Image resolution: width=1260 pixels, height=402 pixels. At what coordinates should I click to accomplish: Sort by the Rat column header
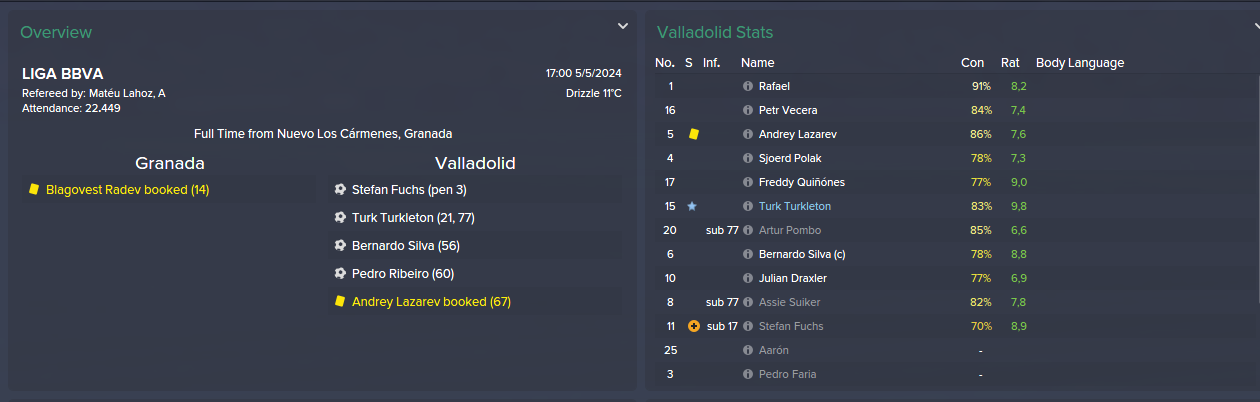pos(1010,62)
